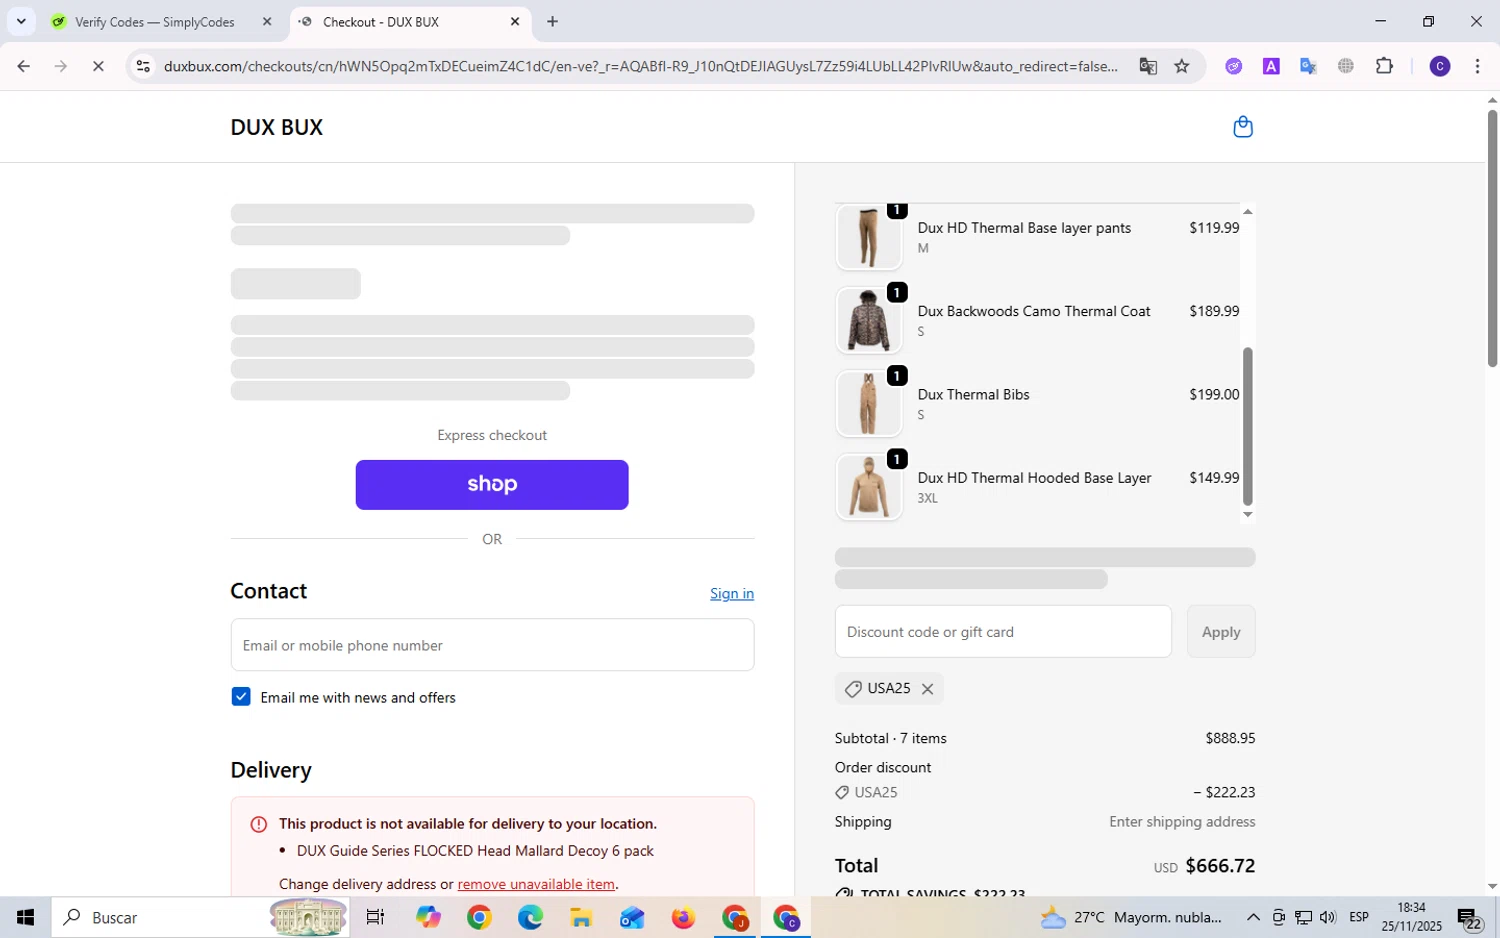Open the notifications center icon

pyautogui.click(x=1469, y=918)
